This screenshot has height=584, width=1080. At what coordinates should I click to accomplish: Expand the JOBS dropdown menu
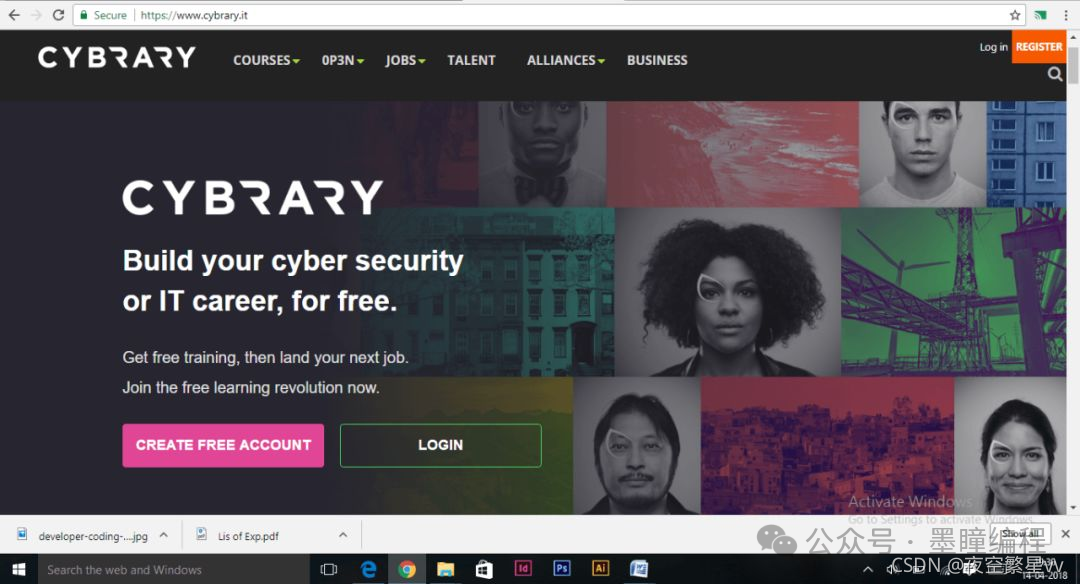(405, 61)
